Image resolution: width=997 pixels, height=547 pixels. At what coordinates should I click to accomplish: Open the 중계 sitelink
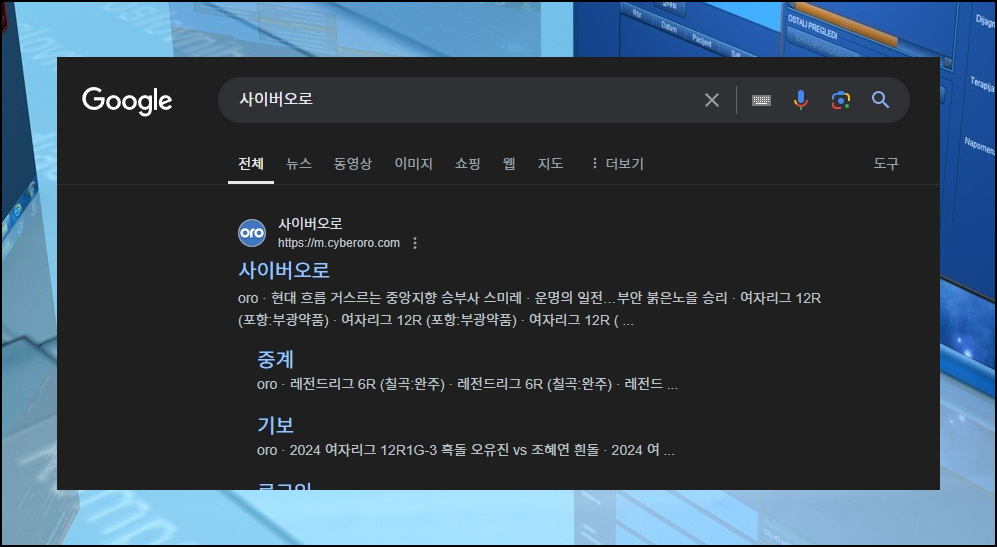pos(275,359)
